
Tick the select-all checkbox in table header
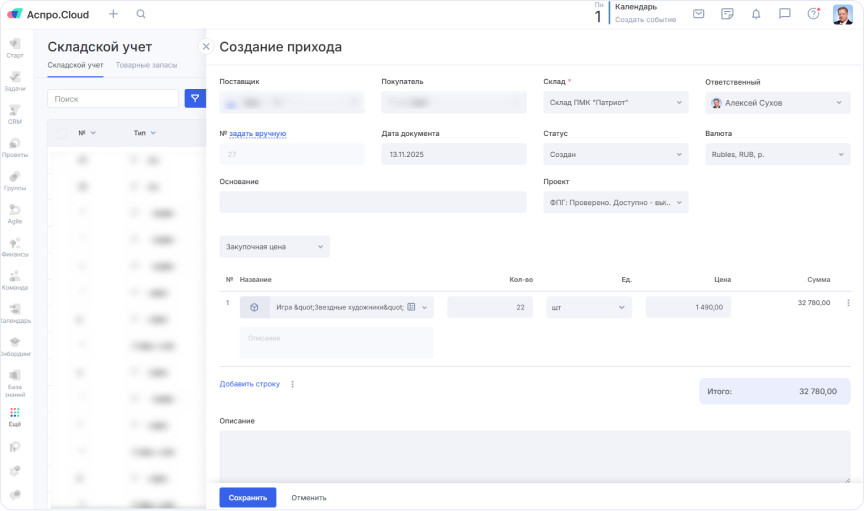(x=61, y=133)
